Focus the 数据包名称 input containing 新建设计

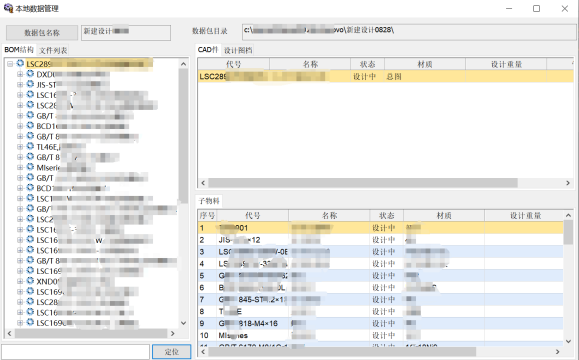tap(126, 32)
